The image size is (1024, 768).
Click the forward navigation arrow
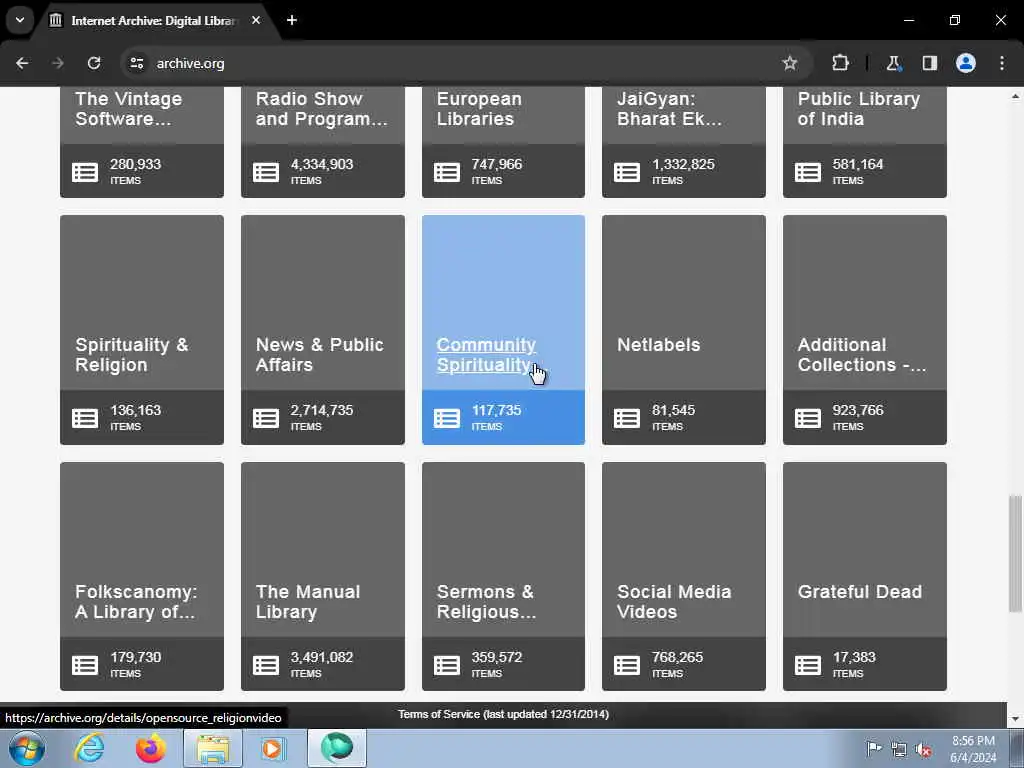click(x=58, y=63)
